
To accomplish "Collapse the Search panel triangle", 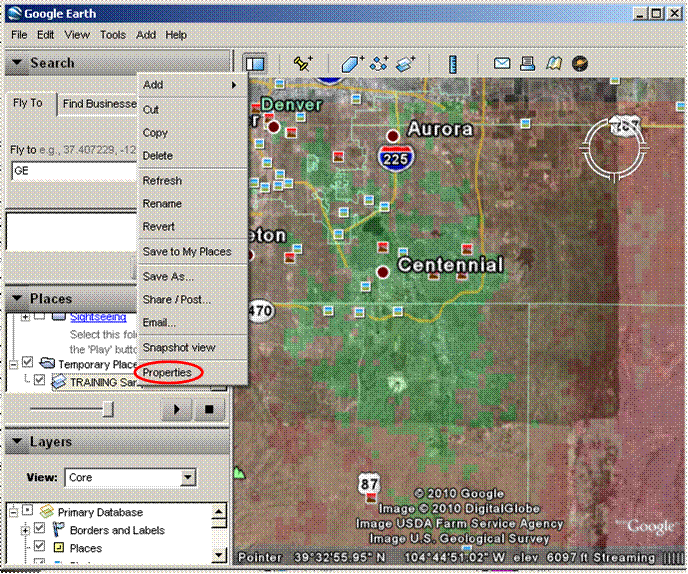I will click(x=17, y=62).
